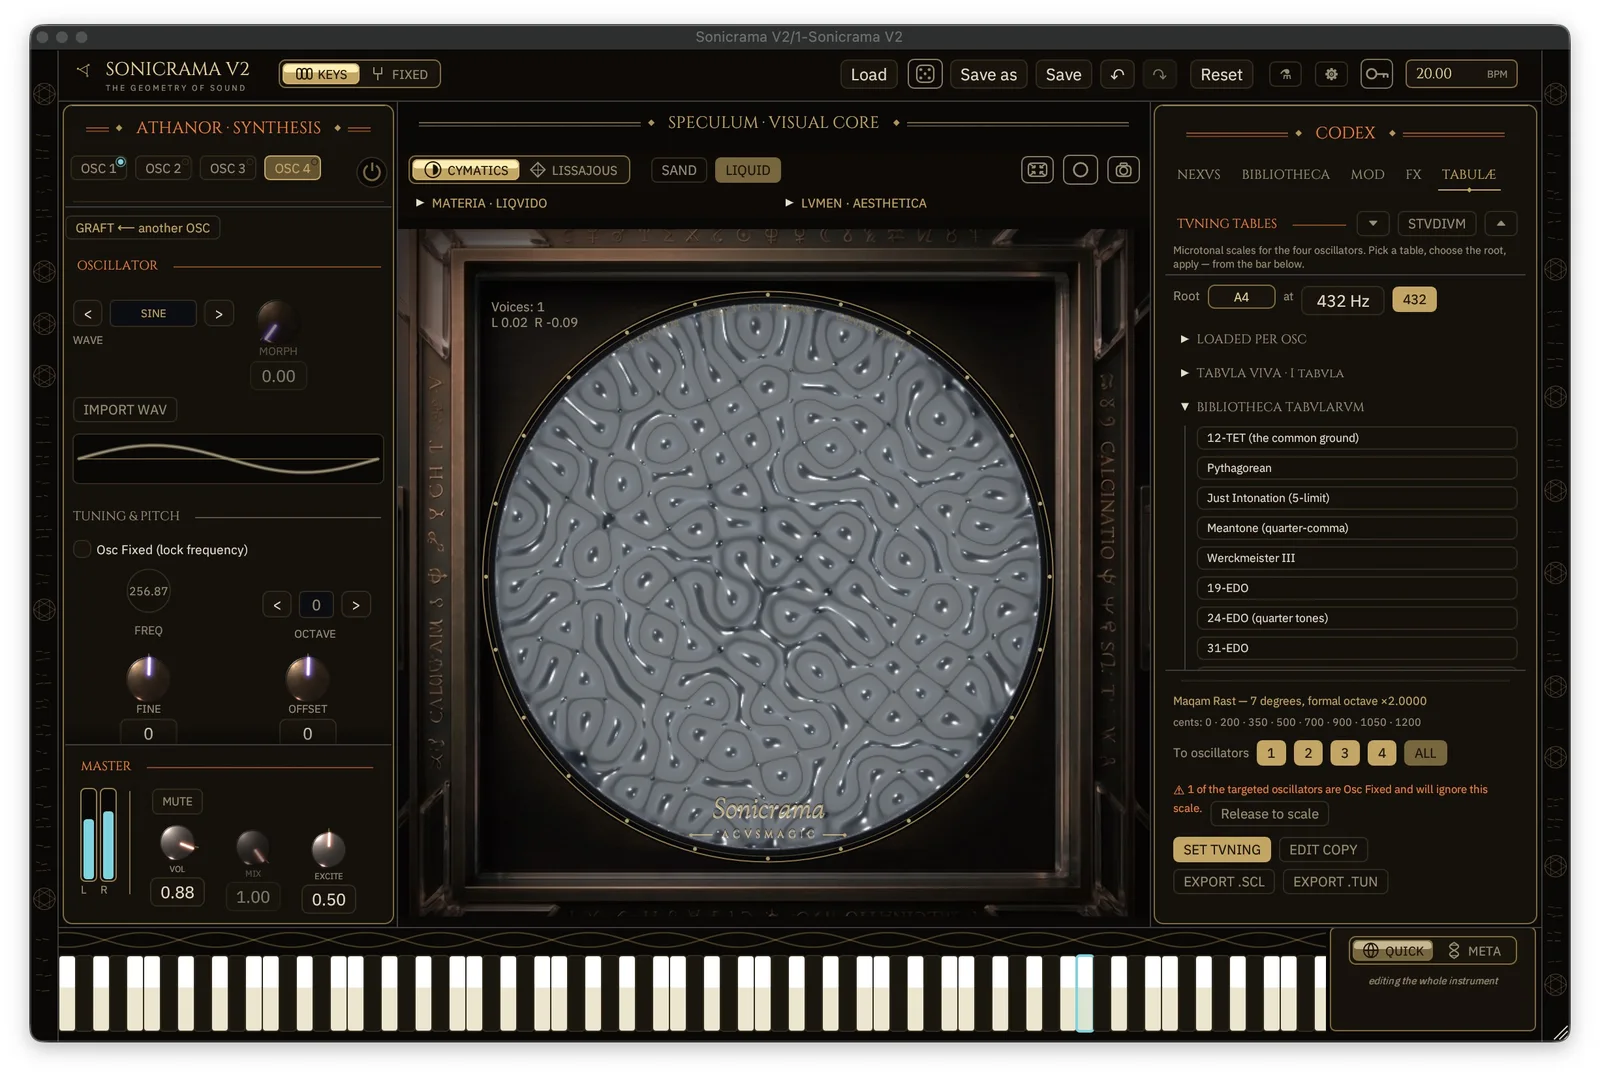Click the Load button
The width and height of the screenshot is (1600, 1077).
point(868,74)
